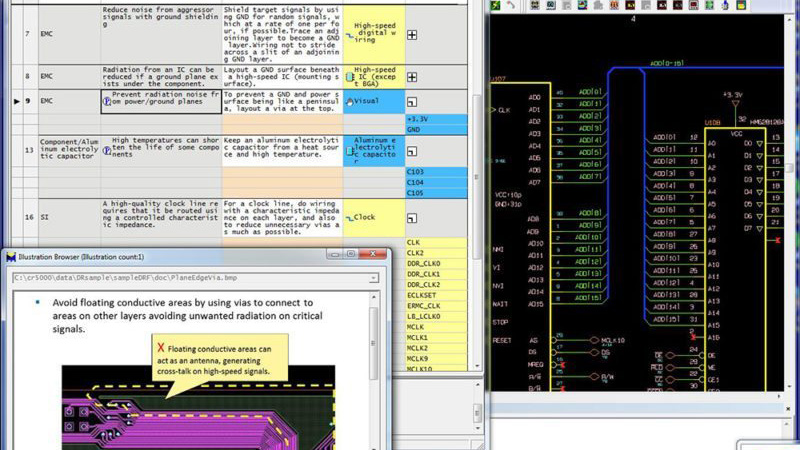This screenshot has height=450, width=800.
Task: Select the U10B component in the schematic
Action: 713,122
